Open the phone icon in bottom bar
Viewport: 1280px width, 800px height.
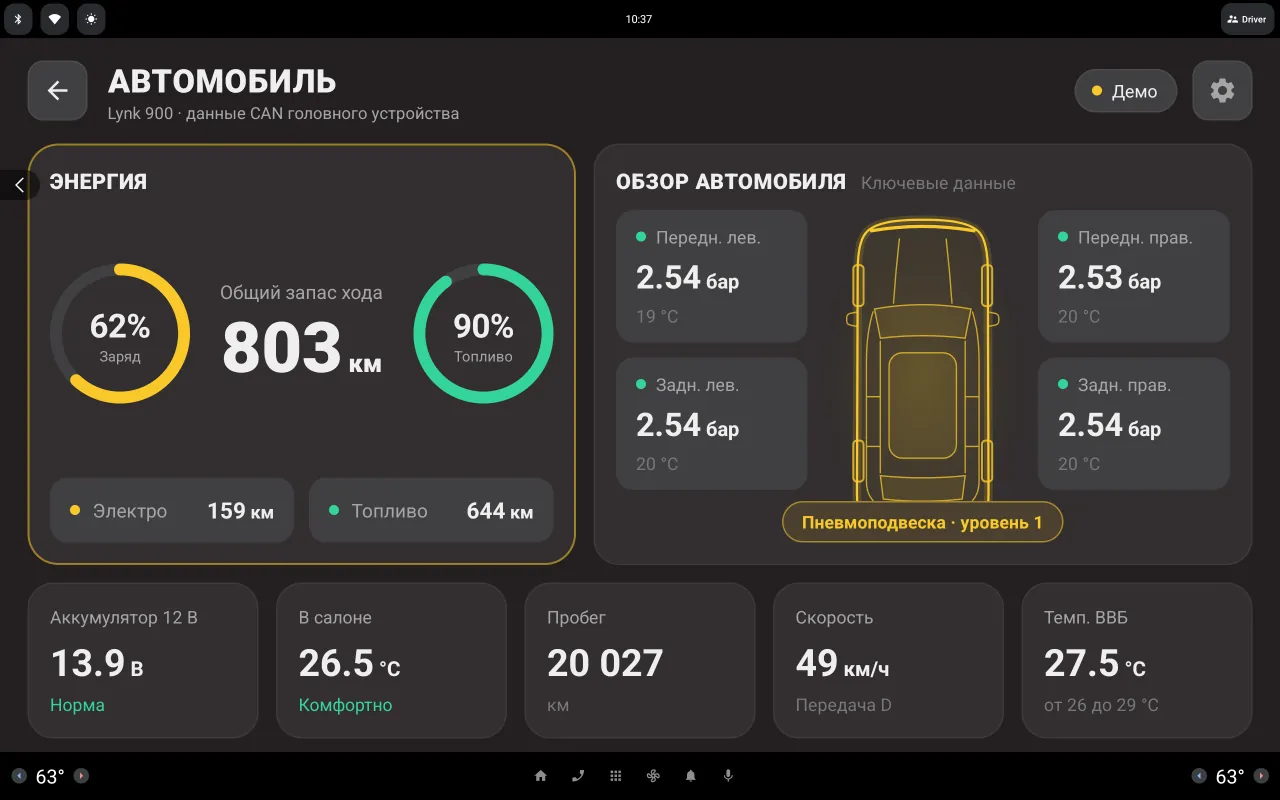click(578, 776)
